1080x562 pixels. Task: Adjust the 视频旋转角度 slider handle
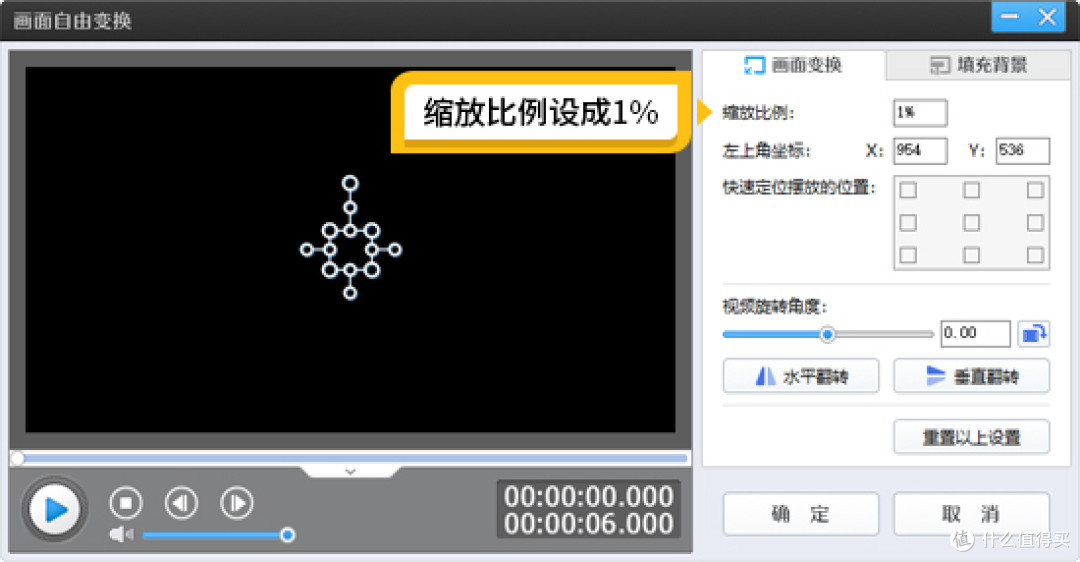(x=827, y=335)
